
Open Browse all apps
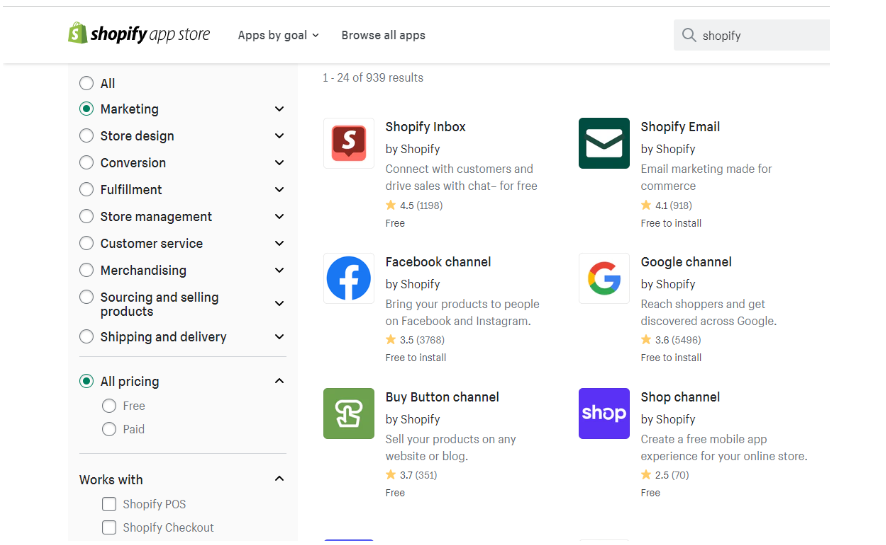pos(383,35)
